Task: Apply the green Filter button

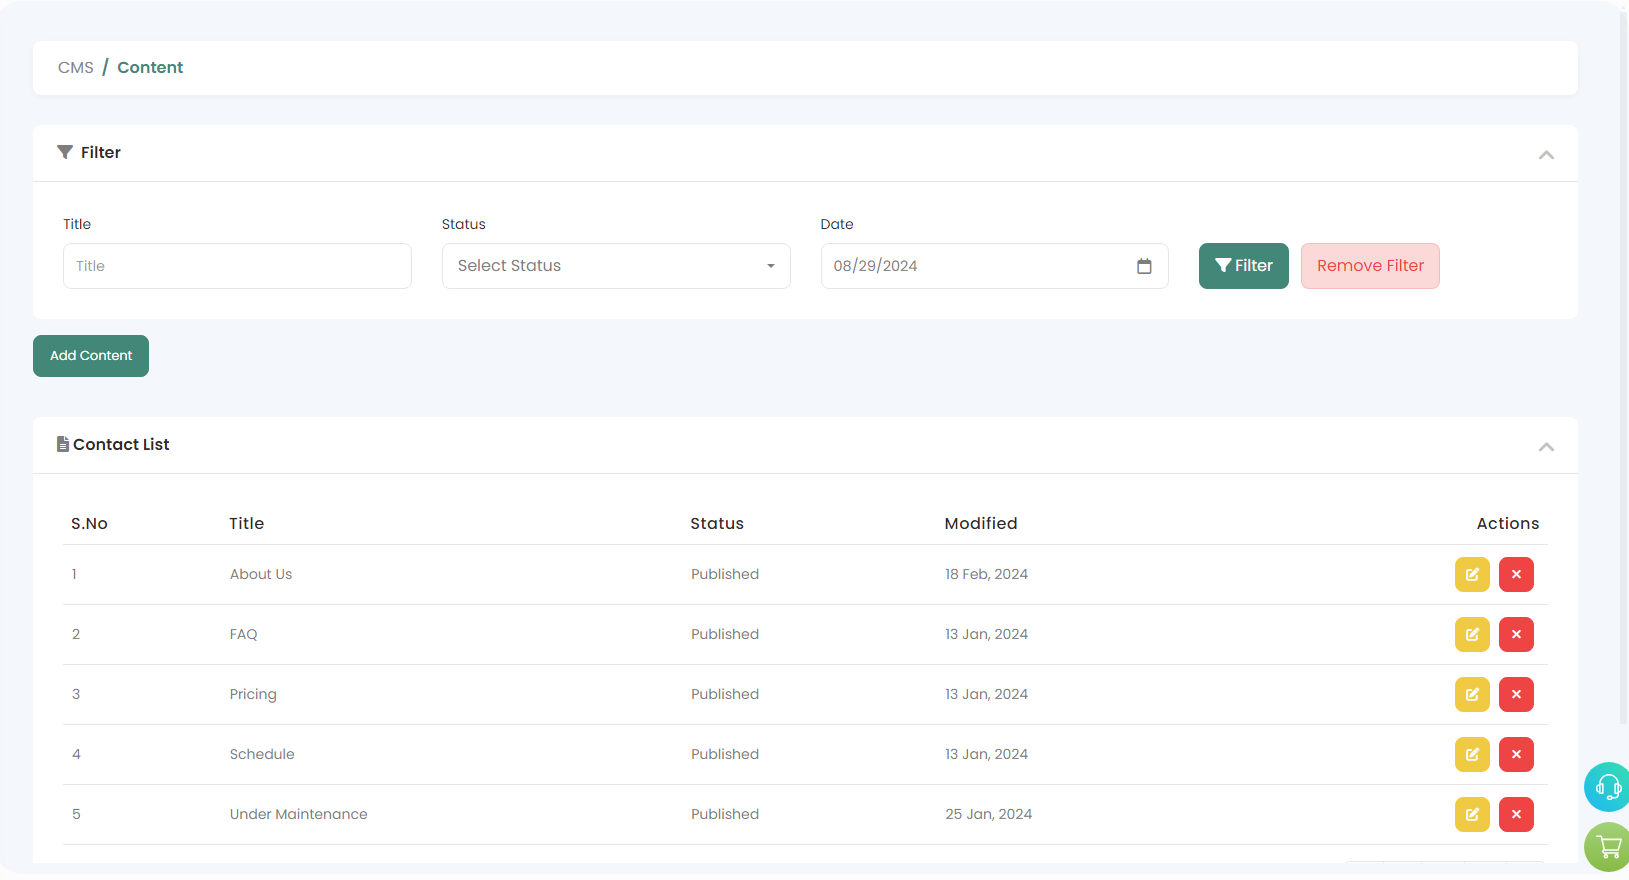Action: (1243, 266)
